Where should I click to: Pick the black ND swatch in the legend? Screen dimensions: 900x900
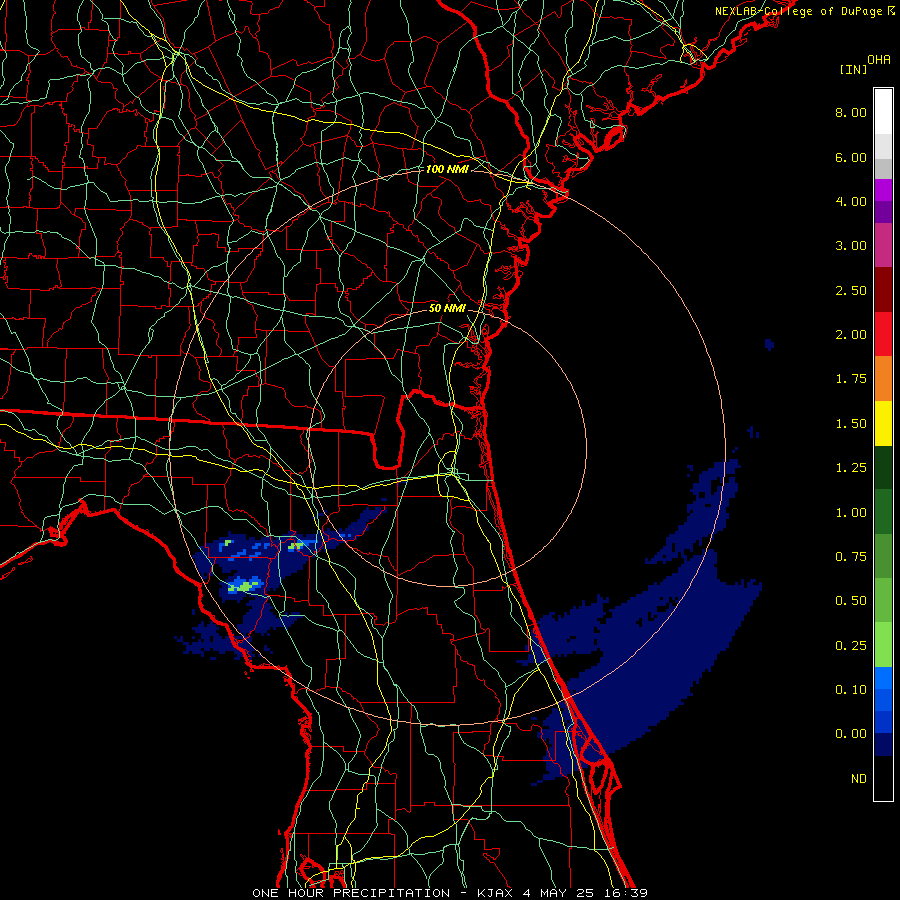(883, 778)
